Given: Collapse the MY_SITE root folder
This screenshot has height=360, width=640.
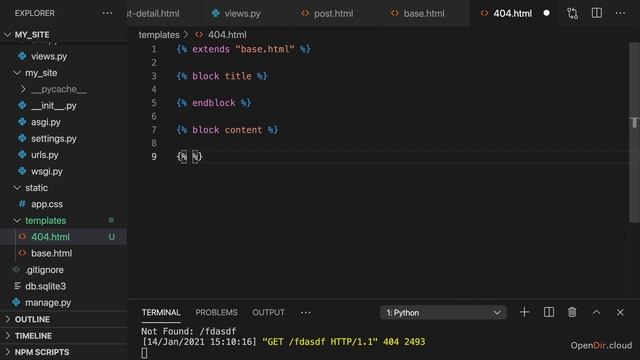Looking at the screenshot, I should pos(7,35).
